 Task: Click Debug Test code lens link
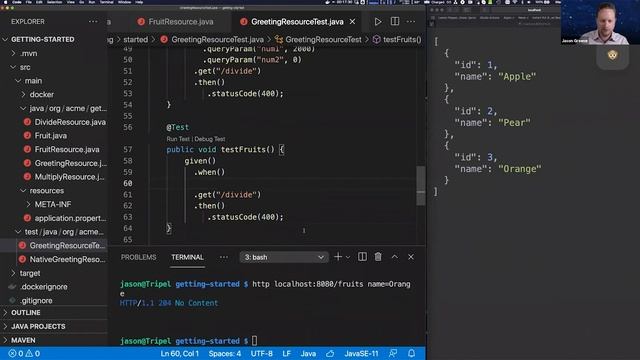pyautogui.click(x=210, y=139)
